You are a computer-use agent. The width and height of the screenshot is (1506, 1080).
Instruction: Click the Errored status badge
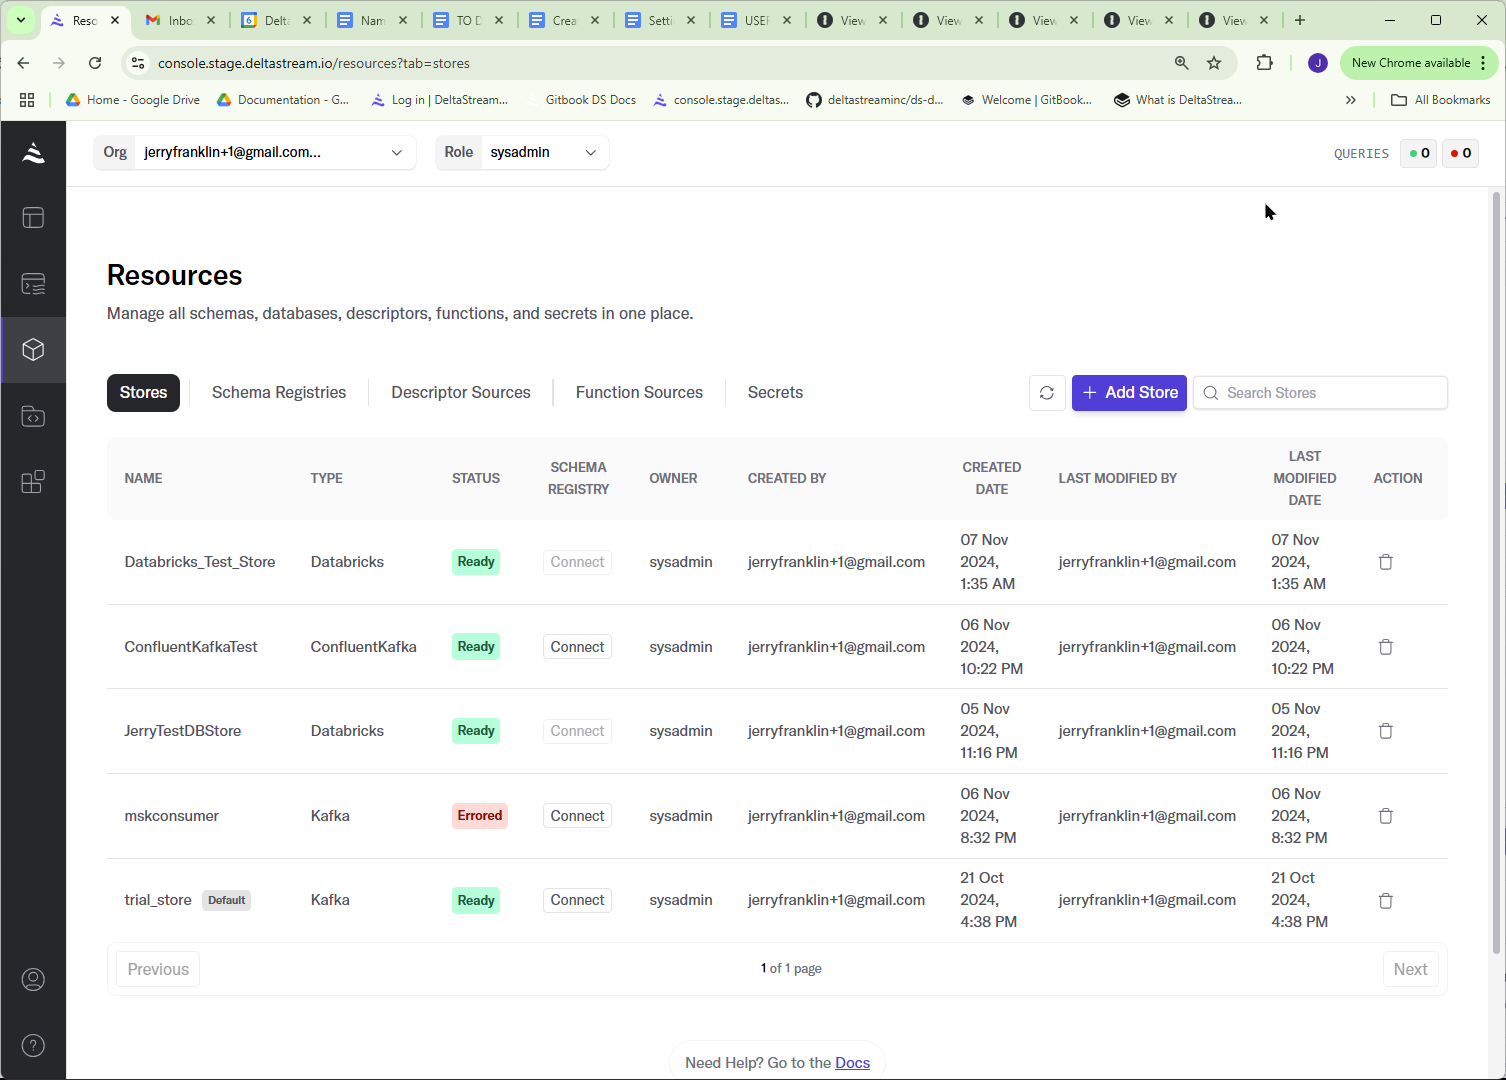480,816
